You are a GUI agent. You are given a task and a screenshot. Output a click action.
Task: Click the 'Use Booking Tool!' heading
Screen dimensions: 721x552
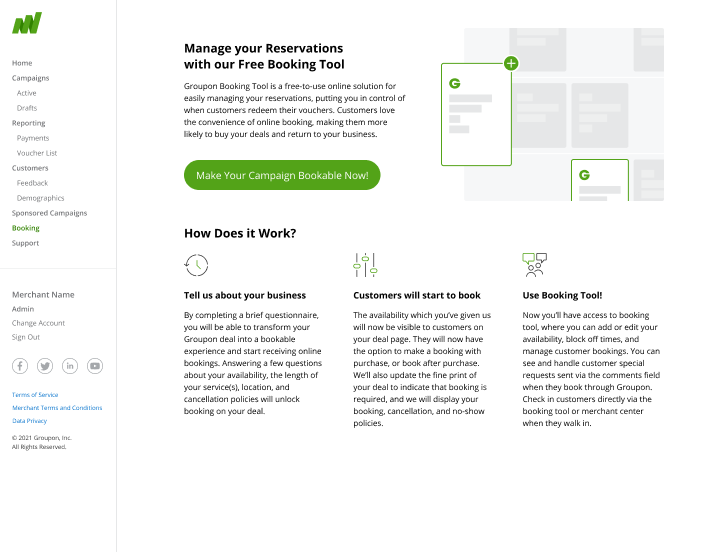pos(562,295)
